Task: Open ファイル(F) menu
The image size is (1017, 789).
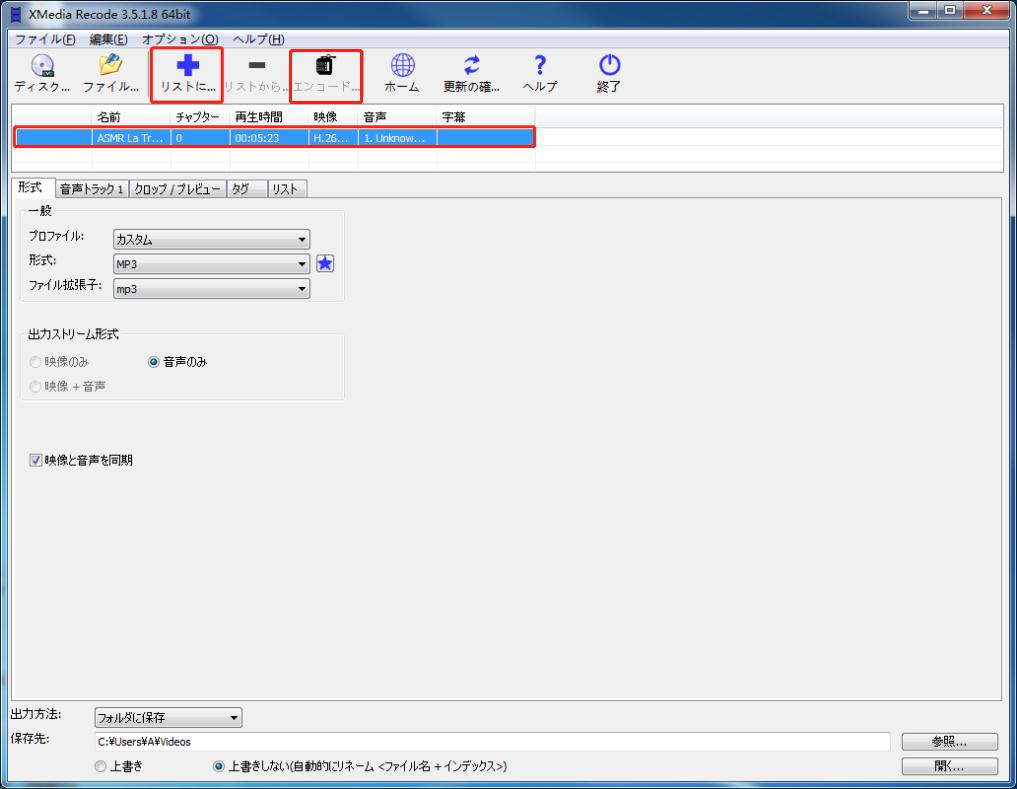Action: click(45, 40)
